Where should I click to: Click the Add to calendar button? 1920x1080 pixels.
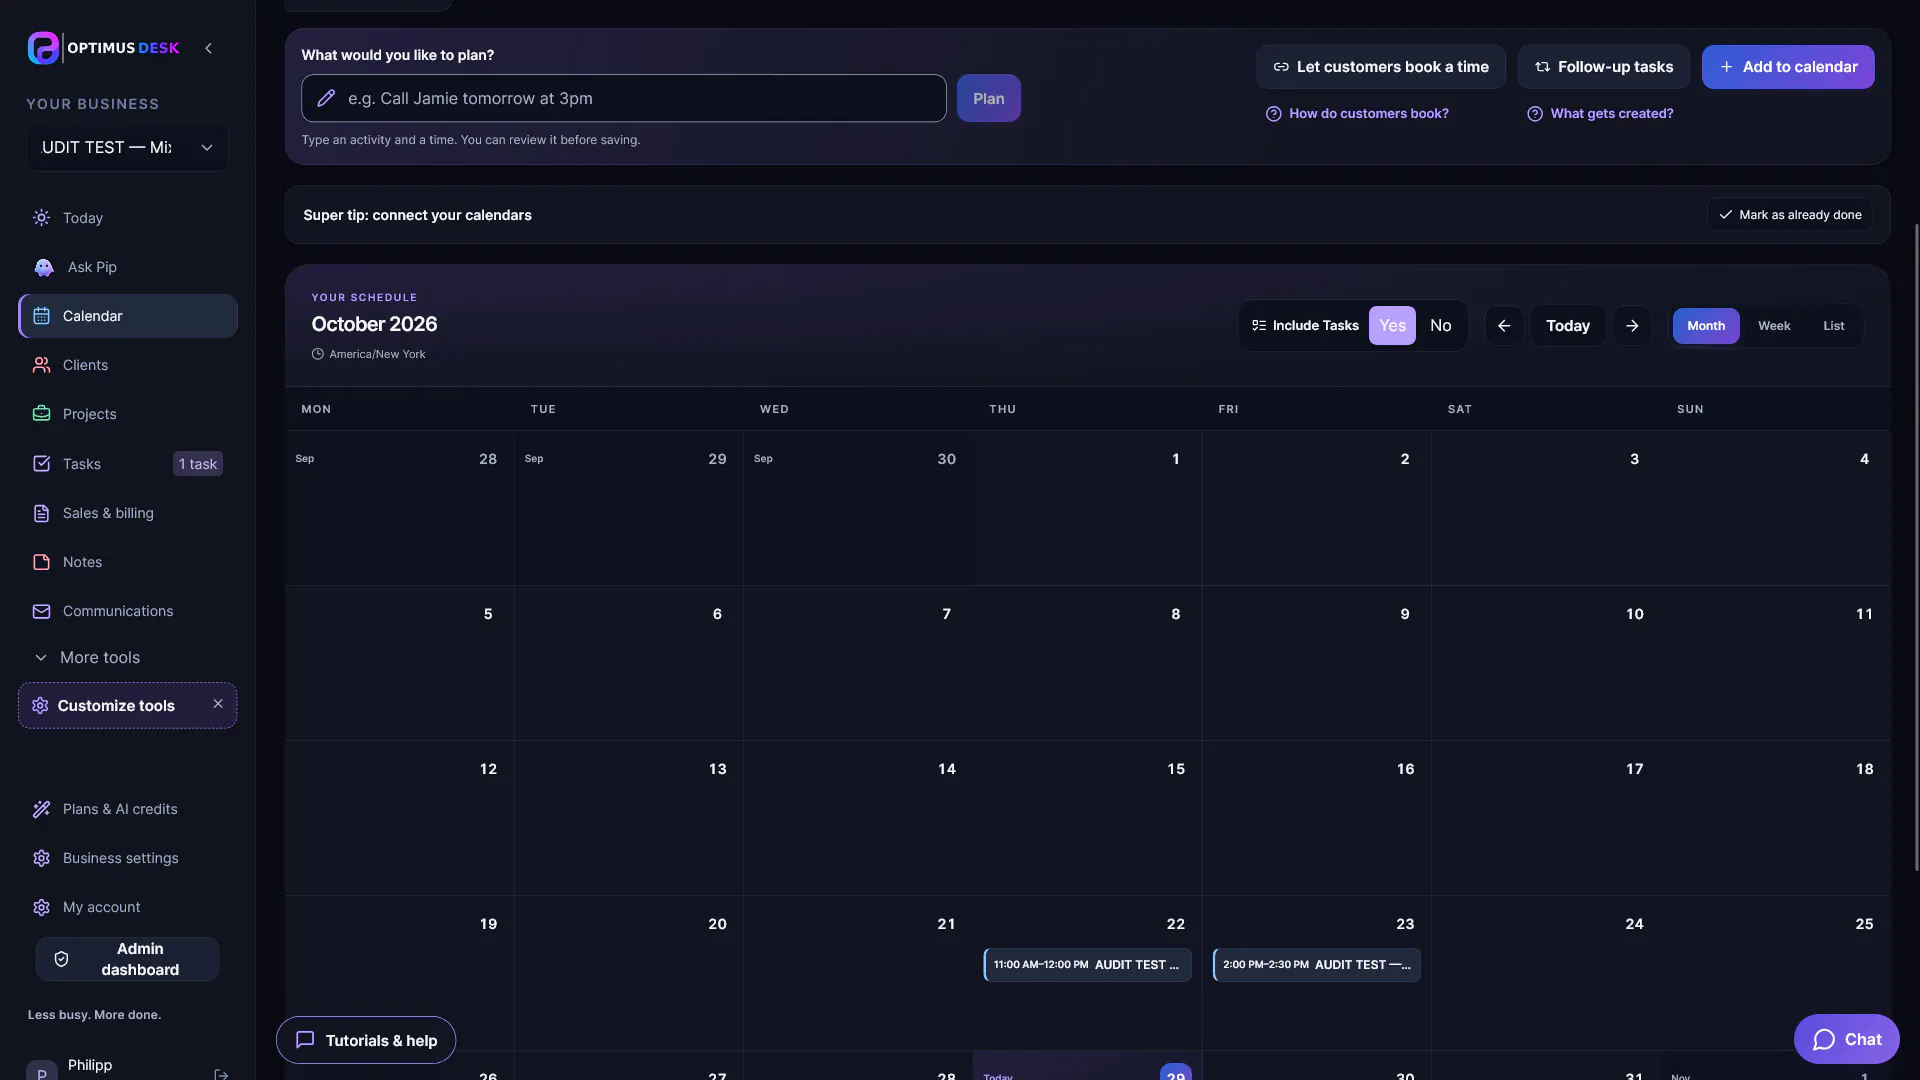(x=1788, y=67)
